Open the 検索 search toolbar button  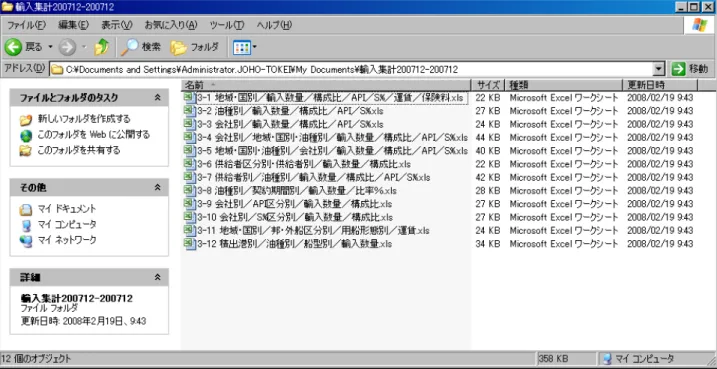[141, 47]
